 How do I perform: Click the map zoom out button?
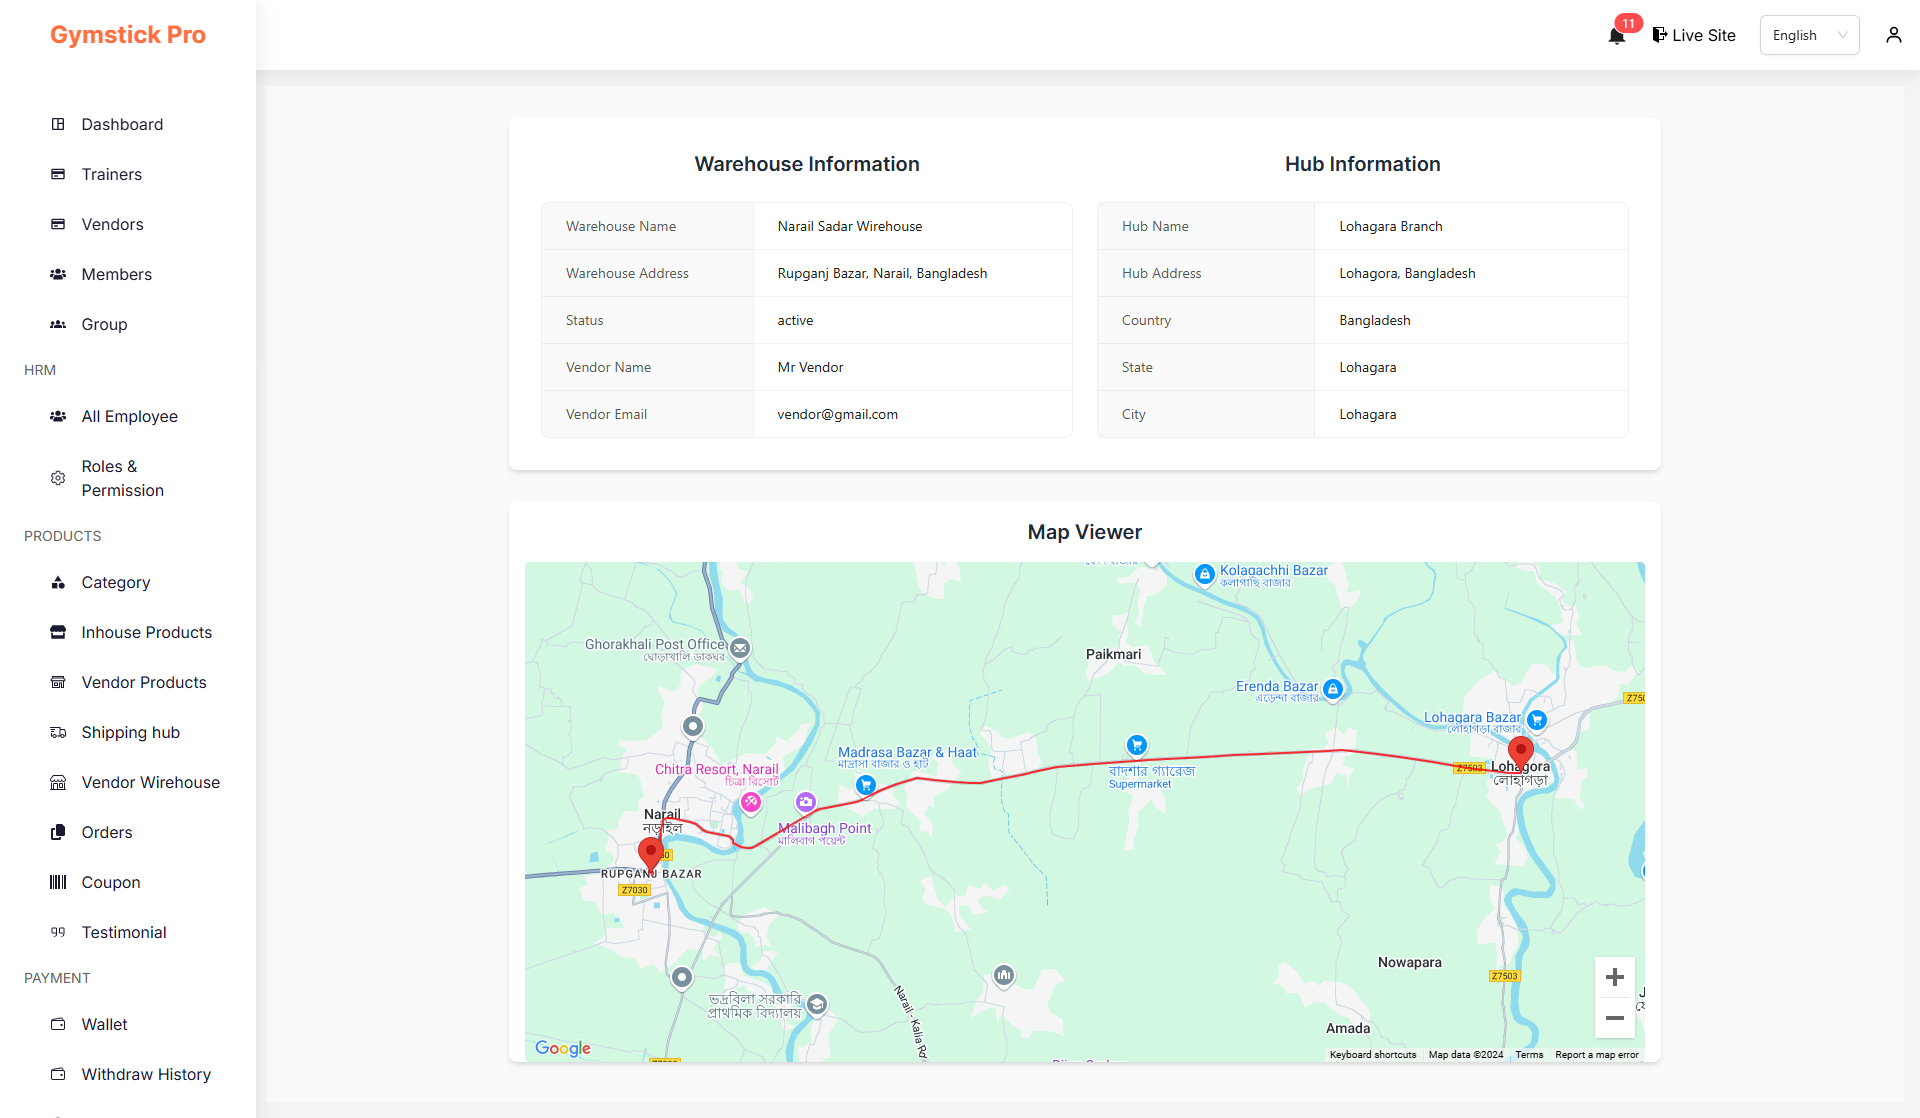[1614, 1018]
